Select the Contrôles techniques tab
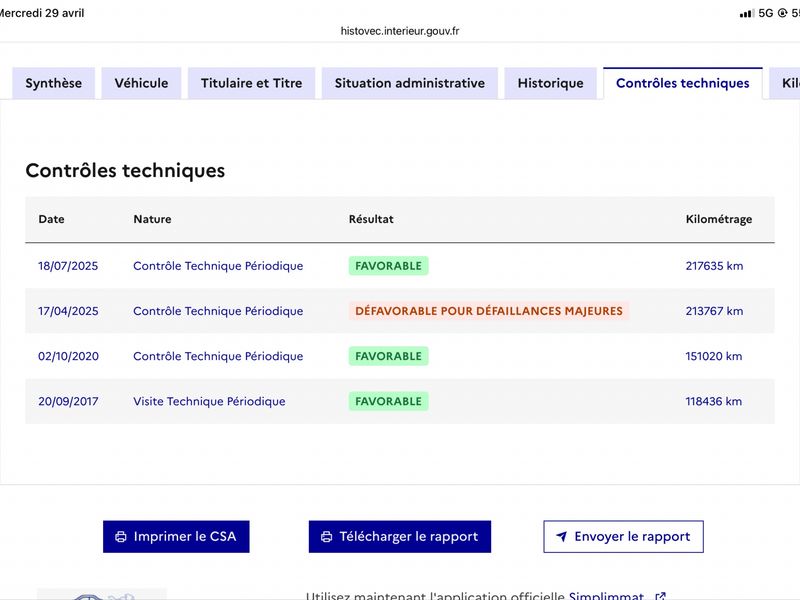The image size is (800, 600). click(x=683, y=83)
